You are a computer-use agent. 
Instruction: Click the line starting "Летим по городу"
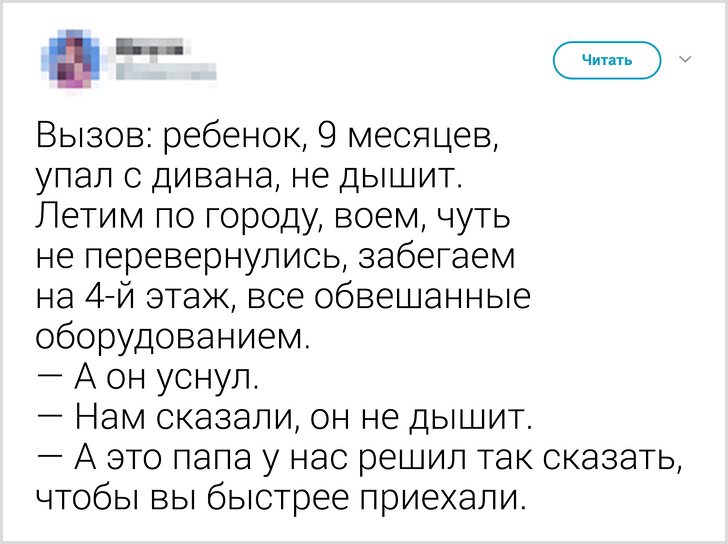click(x=273, y=218)
